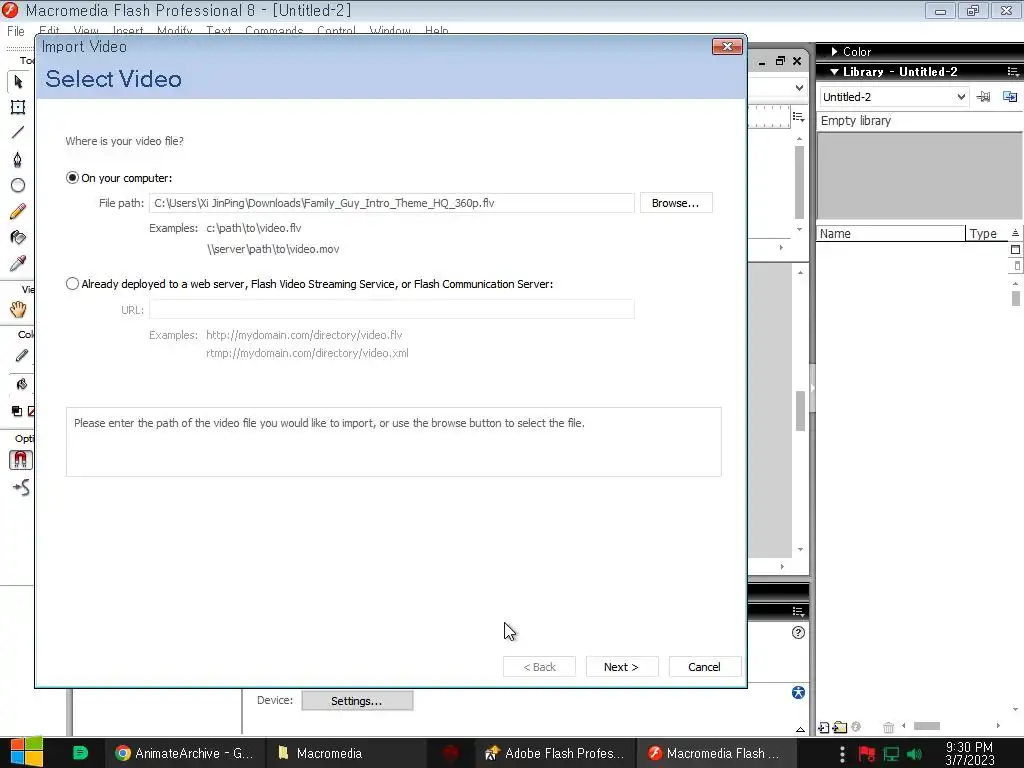This screenshot has width=1024, height=768.
Task: Click the Library delete trash icon
Action: (888, 727)
